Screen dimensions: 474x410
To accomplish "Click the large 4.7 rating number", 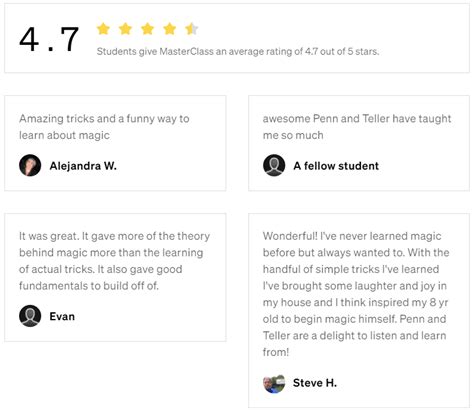I will 49,39.
